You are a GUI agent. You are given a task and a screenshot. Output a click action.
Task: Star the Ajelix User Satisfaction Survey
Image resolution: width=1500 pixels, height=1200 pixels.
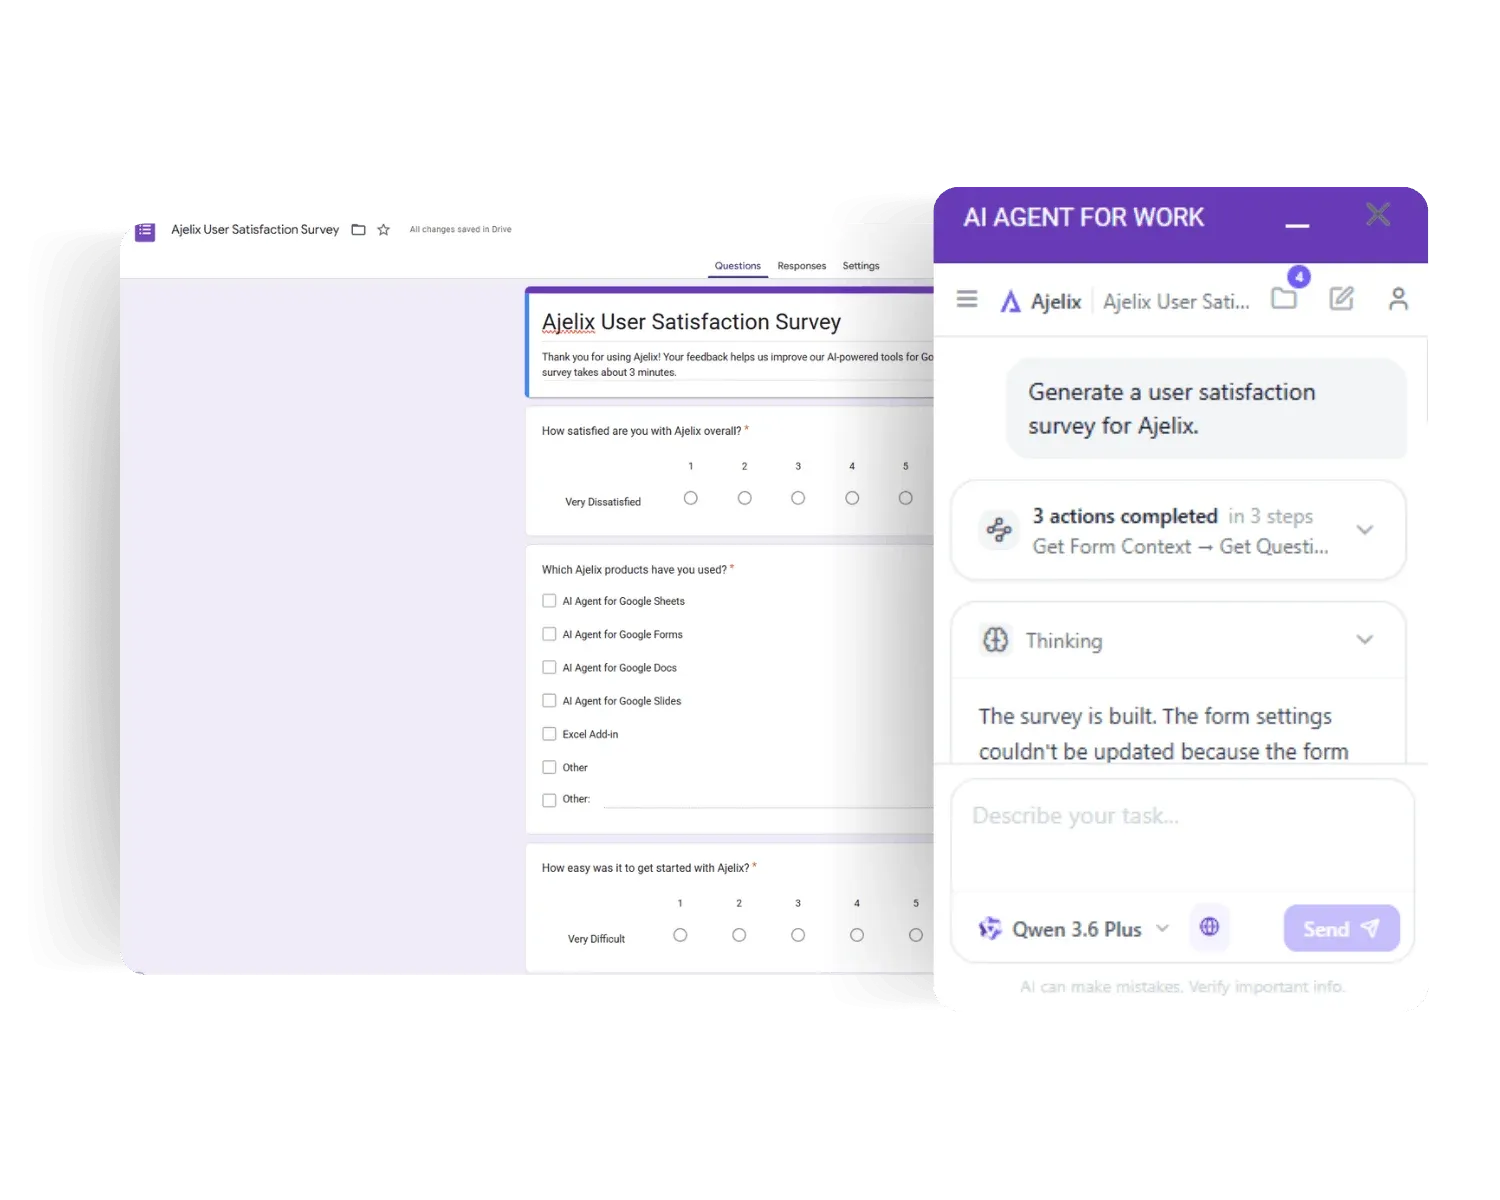pos(383,229)
